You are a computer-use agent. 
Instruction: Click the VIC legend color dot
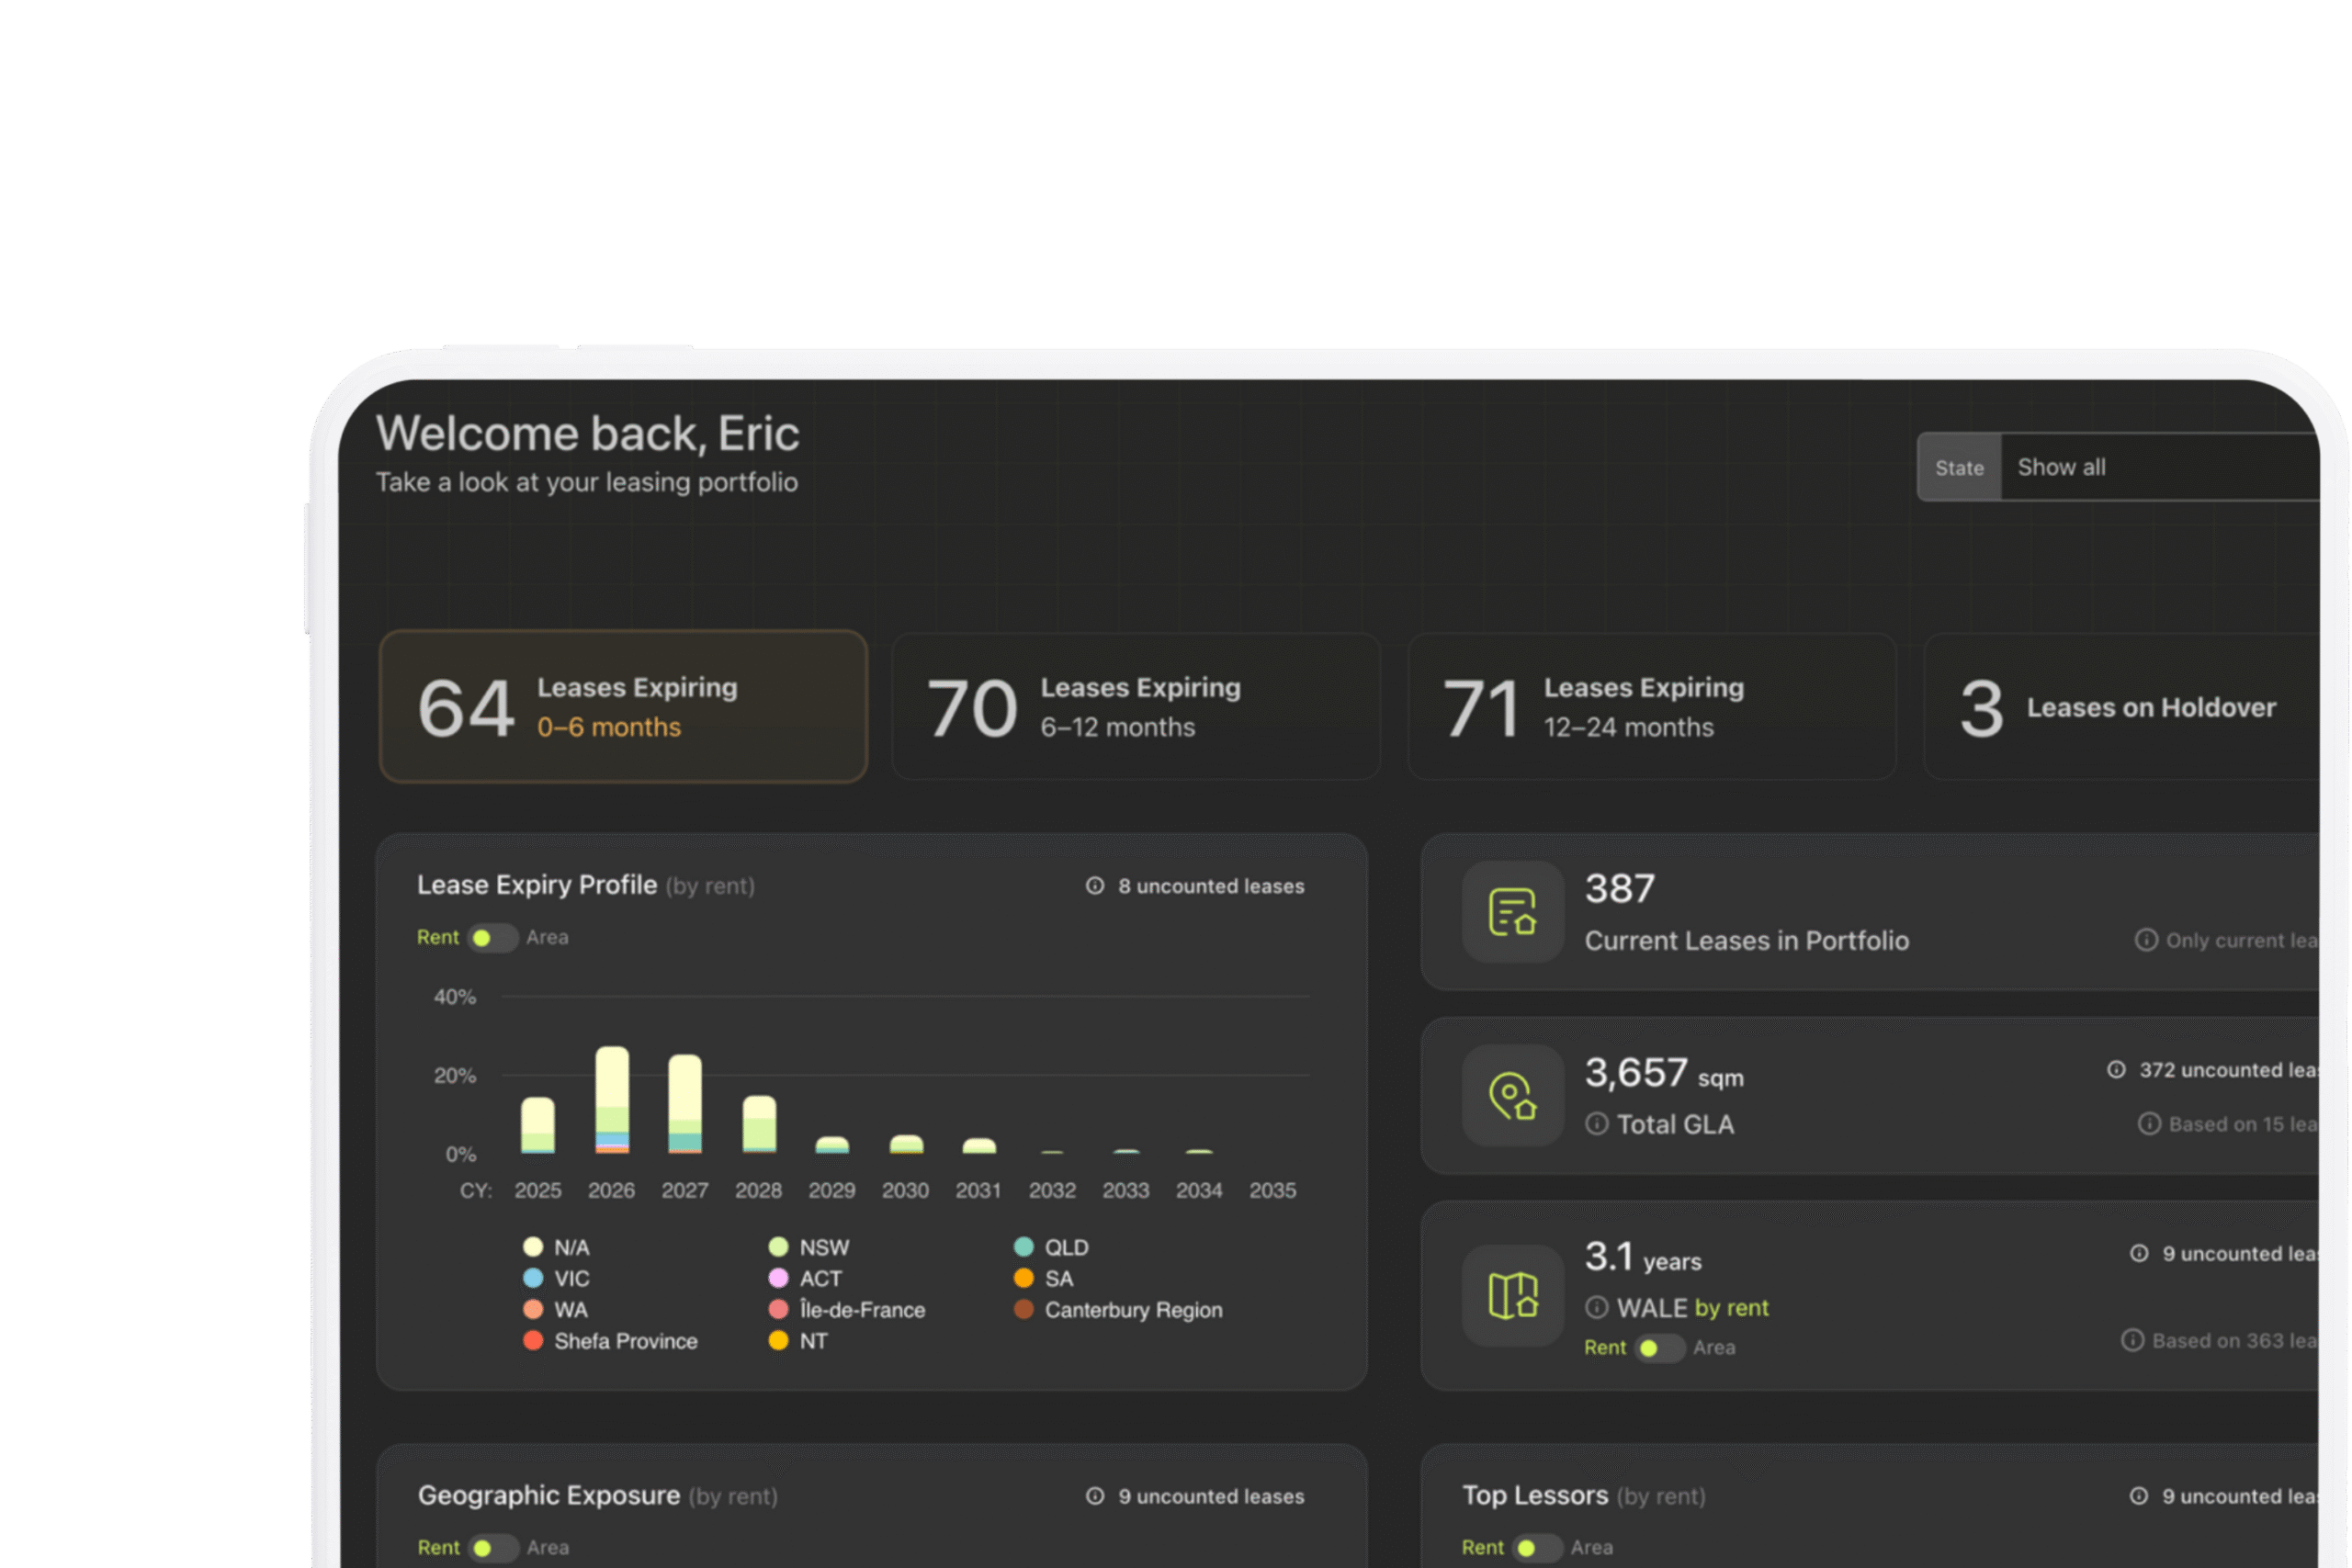coord(533,1278)
